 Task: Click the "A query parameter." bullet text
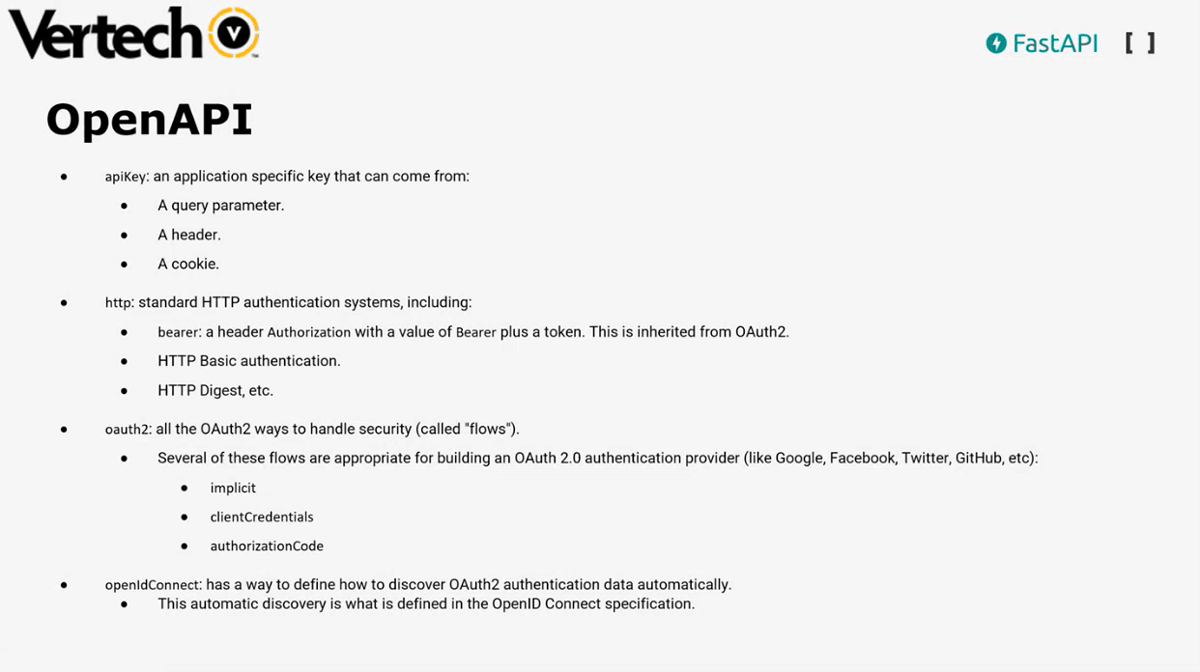[x=221, y=206]
